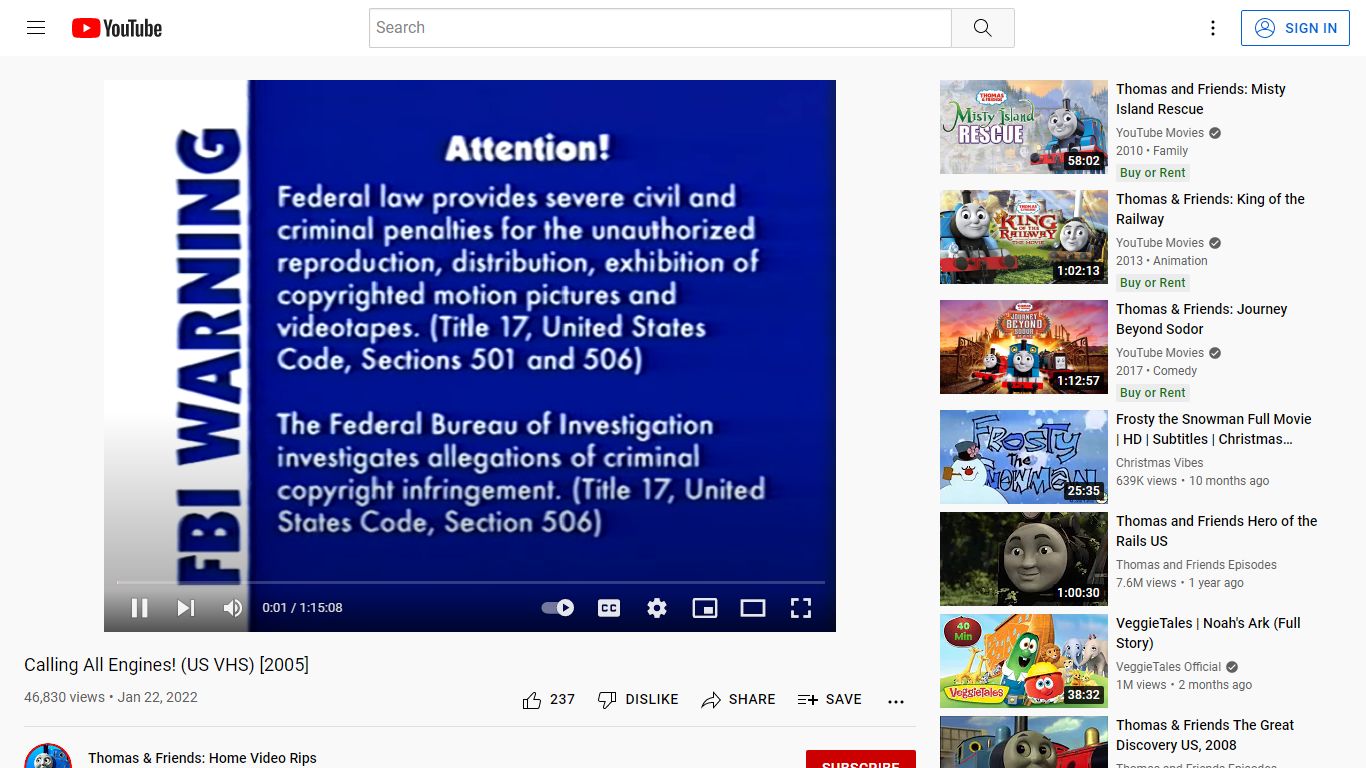The width and height of the screenshot is (1366, 768).
Task: Open 'Thomas & Friends: Journey Beyond Sodor' title
Action: [x=1201, y=319]
